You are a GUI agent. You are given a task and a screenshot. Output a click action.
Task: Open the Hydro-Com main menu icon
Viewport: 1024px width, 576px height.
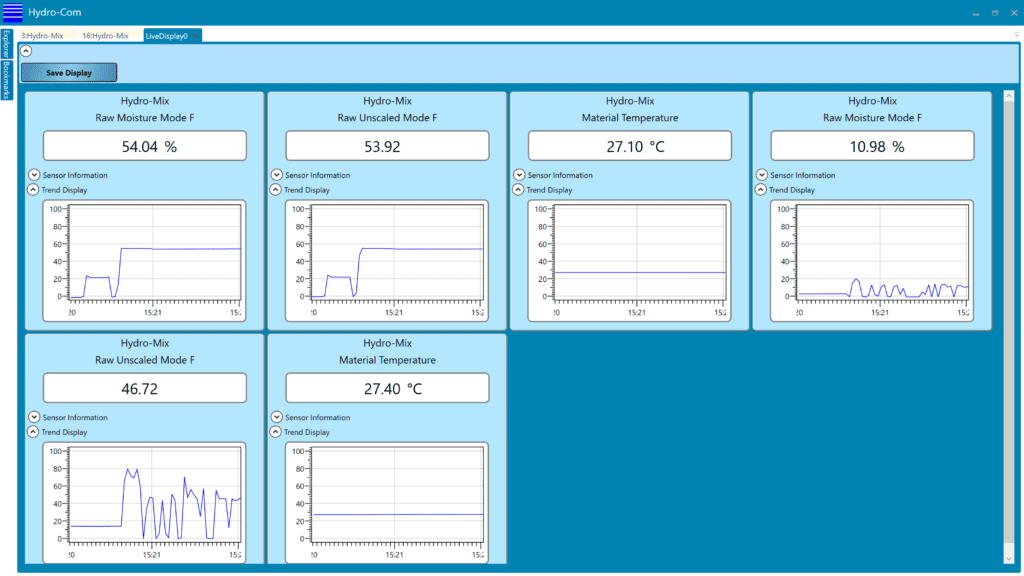pyautogui.click(x=12, y=12)
